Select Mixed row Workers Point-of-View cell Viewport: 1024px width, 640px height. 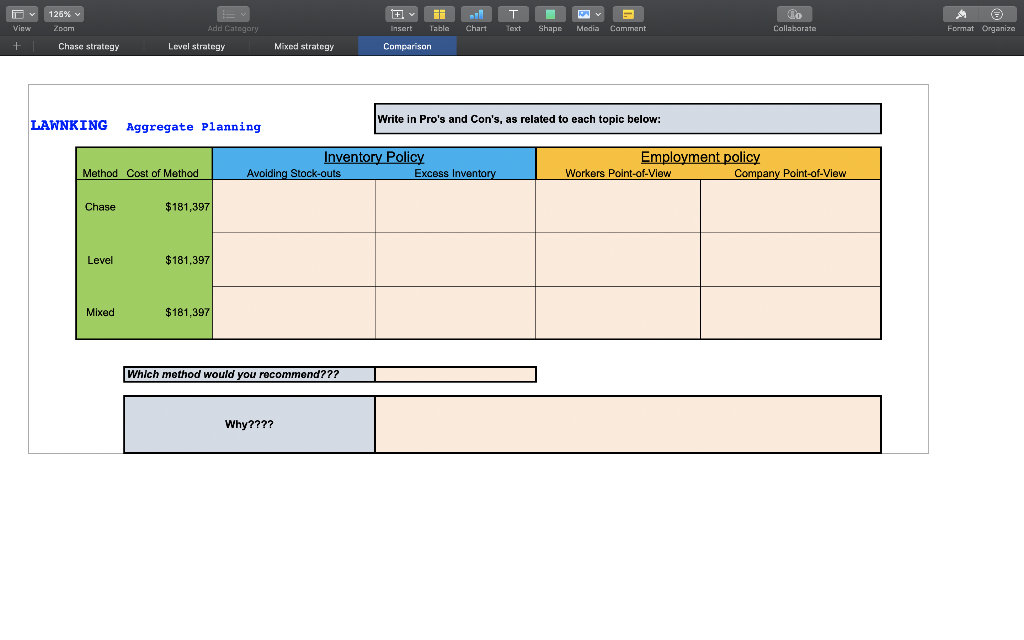coord(618,313)
